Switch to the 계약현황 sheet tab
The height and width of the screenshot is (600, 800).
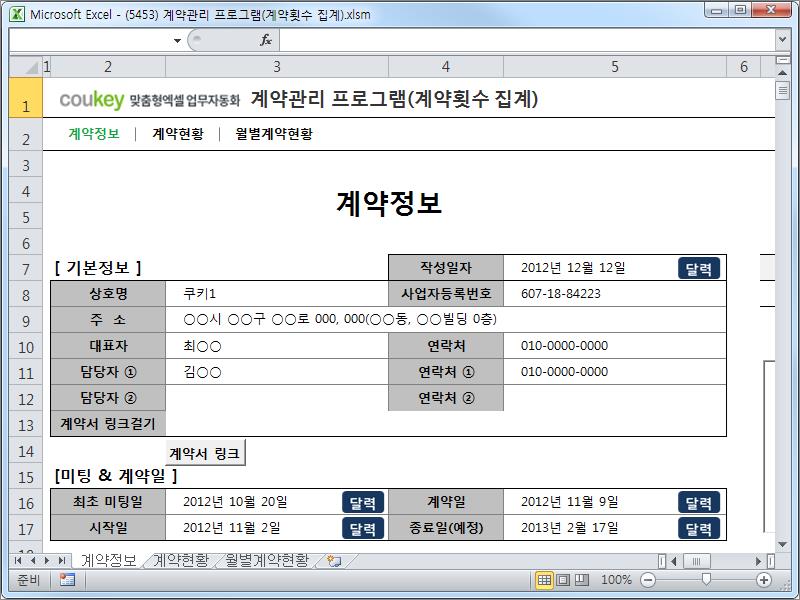click(181, 560)
